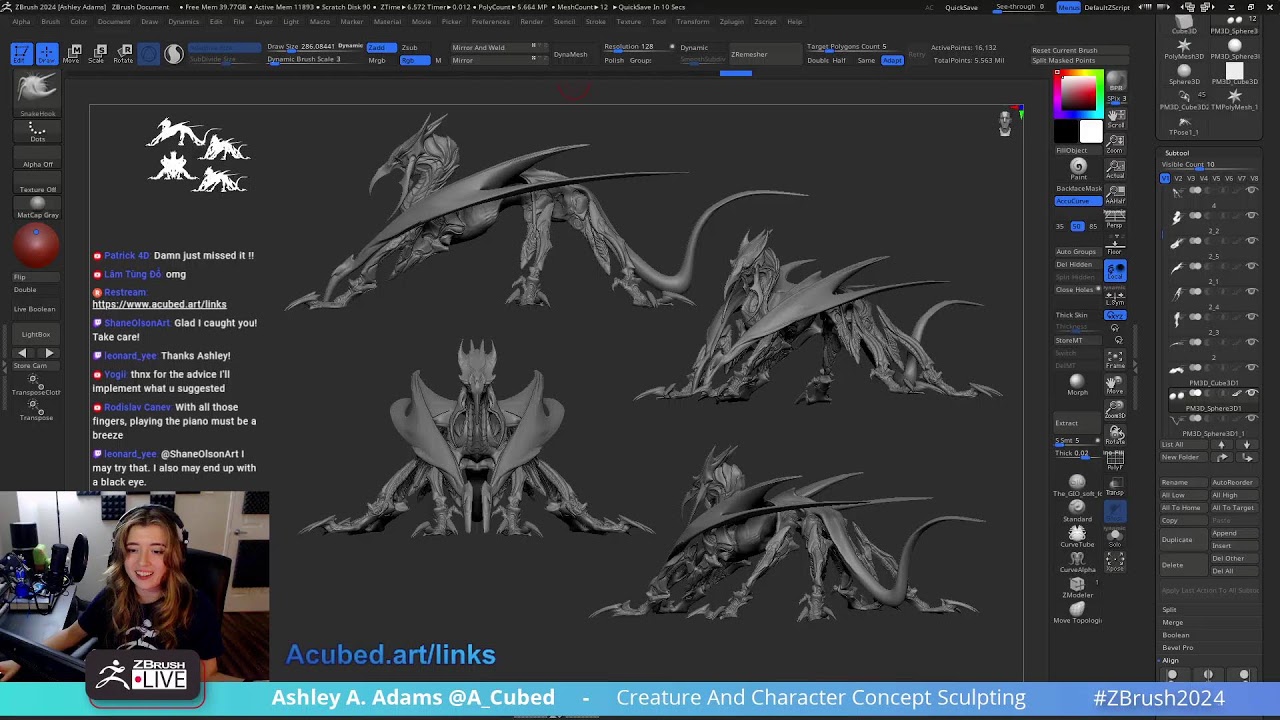The height and width of the screenshot is (720, 1280).
Task: Expand the Split section
Action: pos(1169,609)
